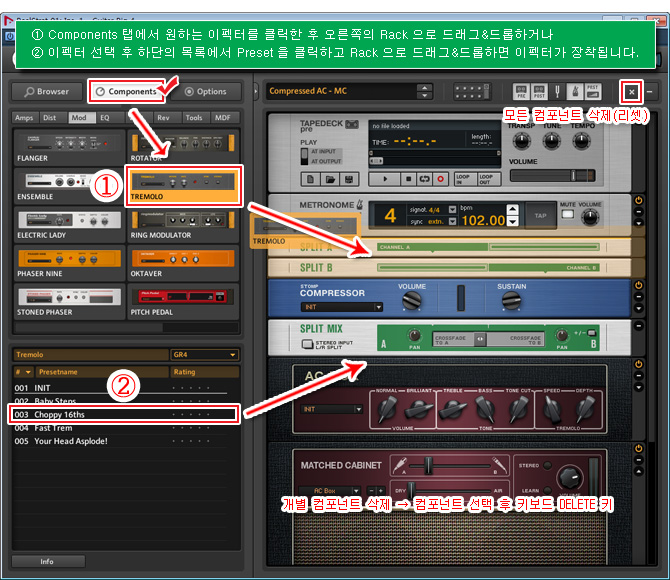Toggle Matched Cabinet power button

(x=638, y=448)
